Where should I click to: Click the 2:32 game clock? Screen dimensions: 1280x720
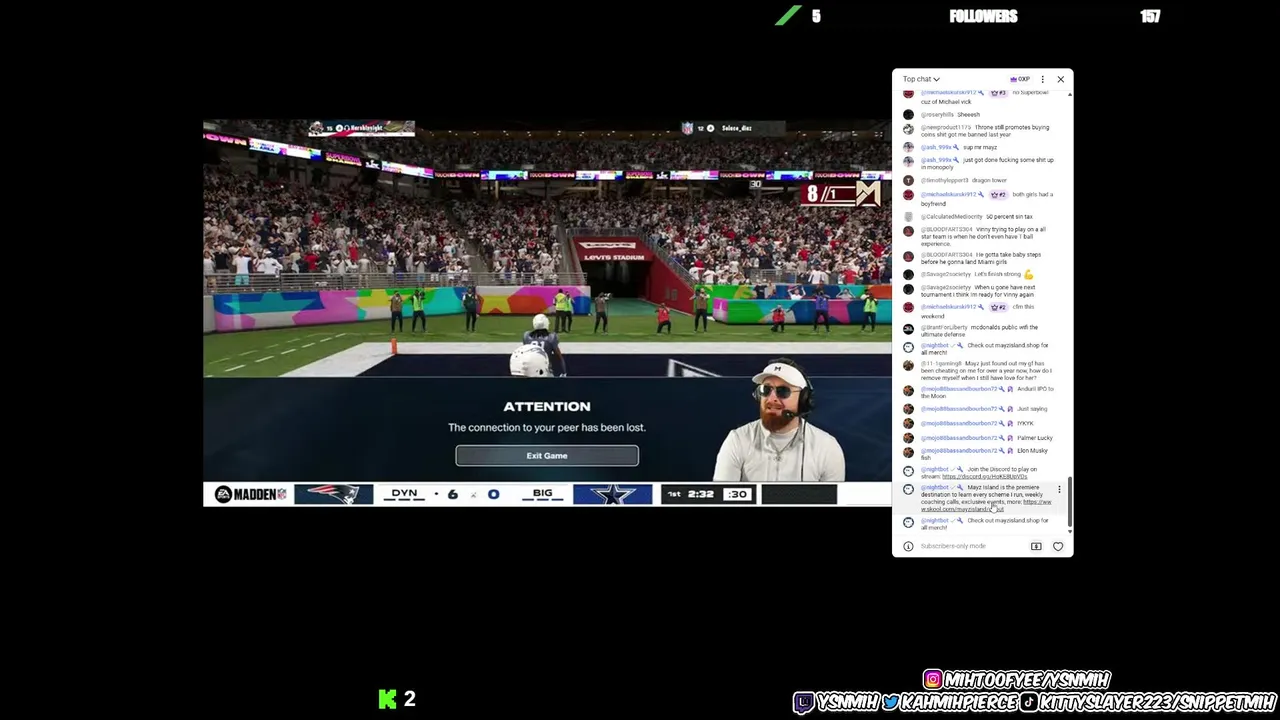click(x=700, y=494)
